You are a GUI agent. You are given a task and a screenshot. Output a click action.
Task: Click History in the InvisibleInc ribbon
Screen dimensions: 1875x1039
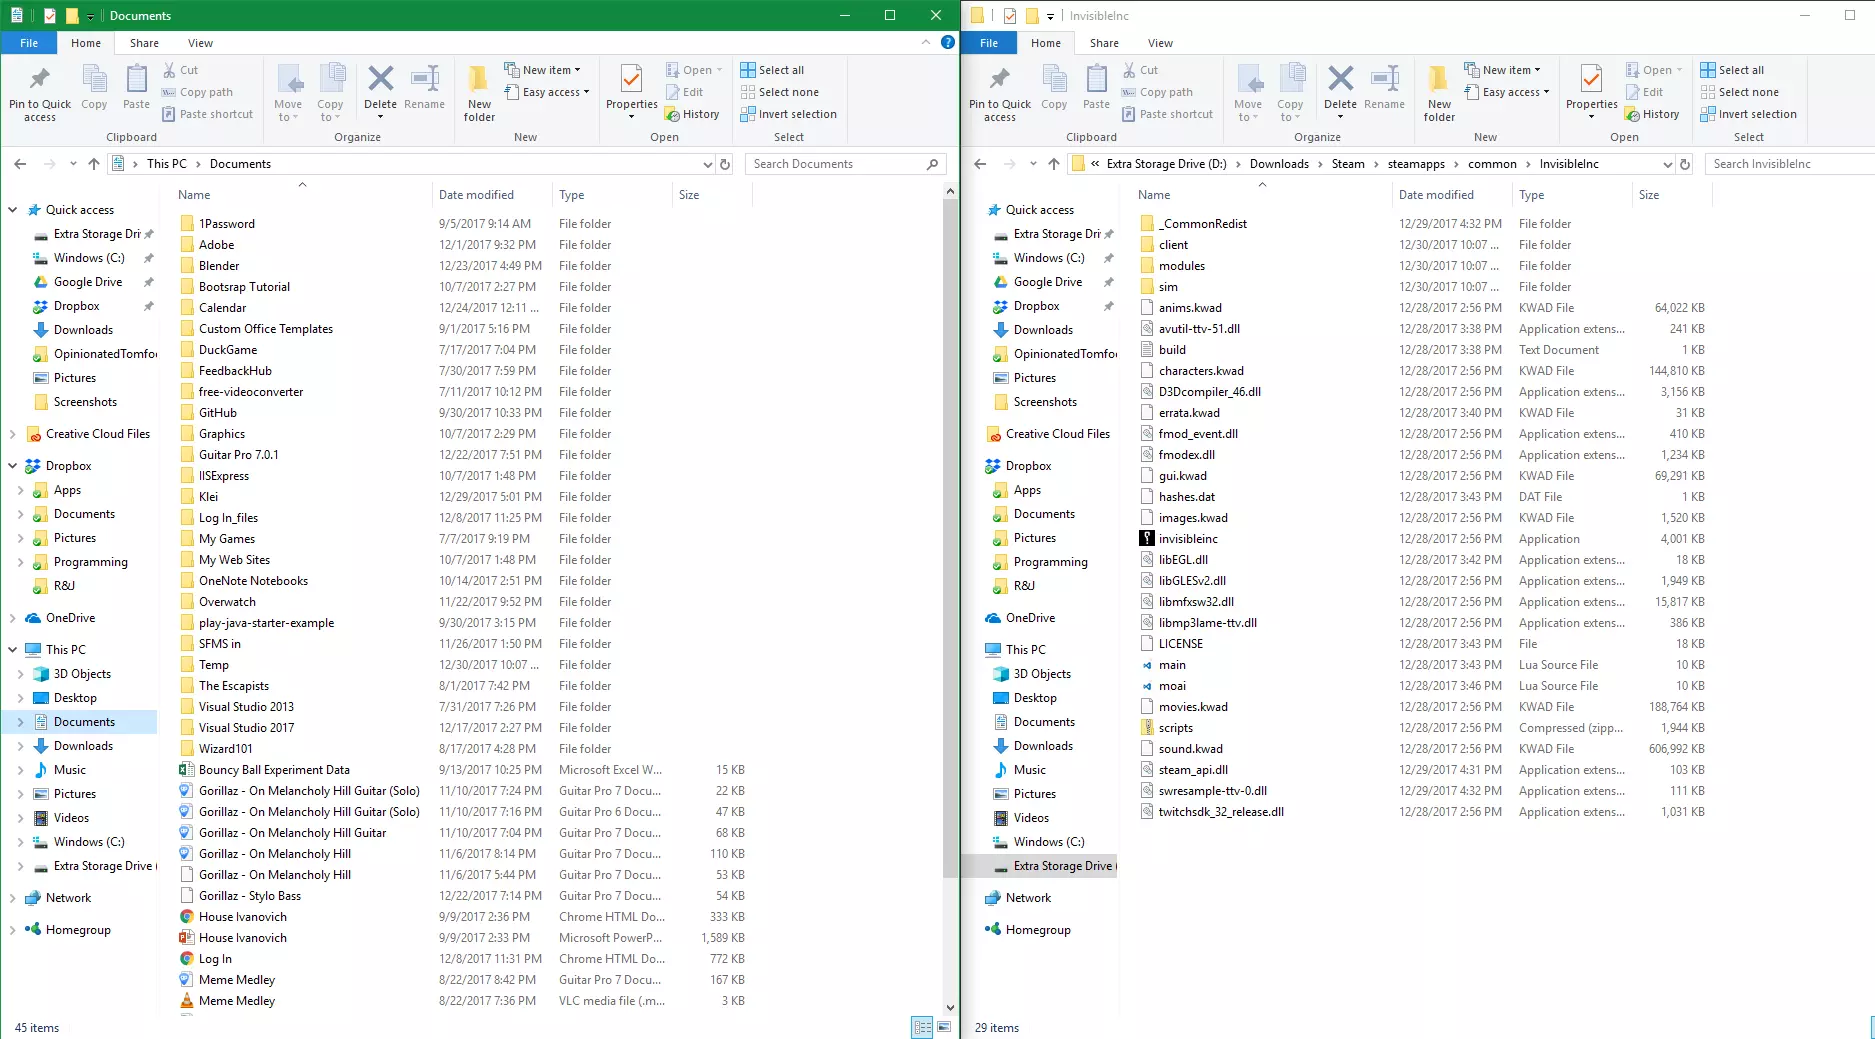[x=1652, y=114]
